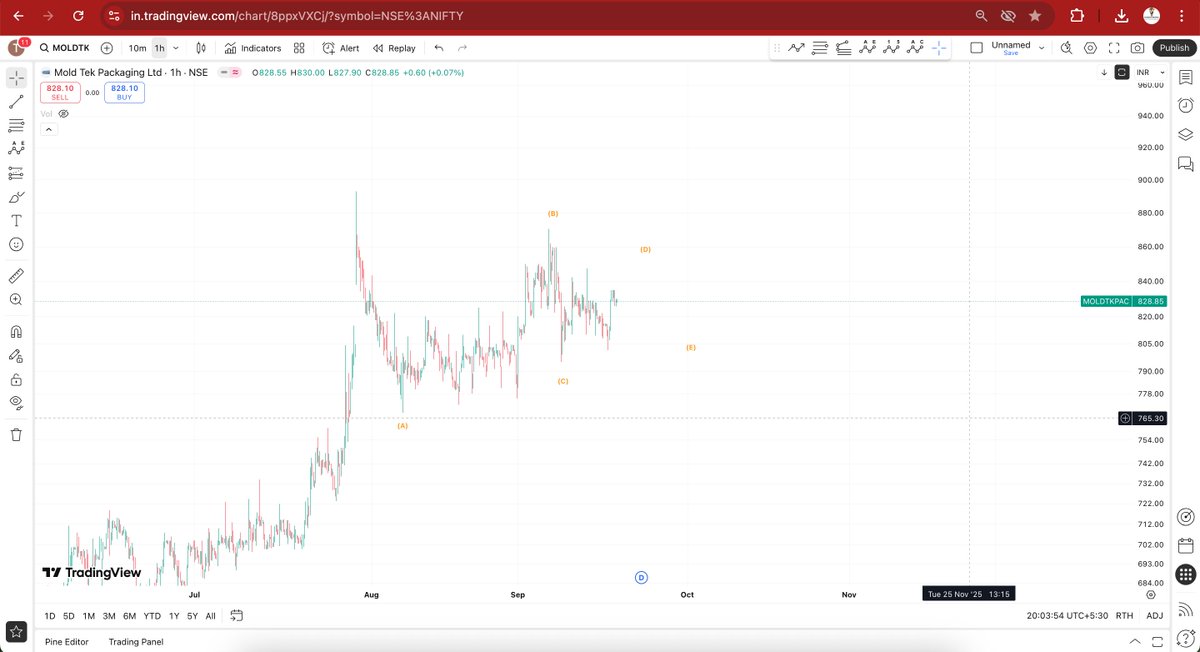Open the forecasting and measurement tools group

point(16,173)
